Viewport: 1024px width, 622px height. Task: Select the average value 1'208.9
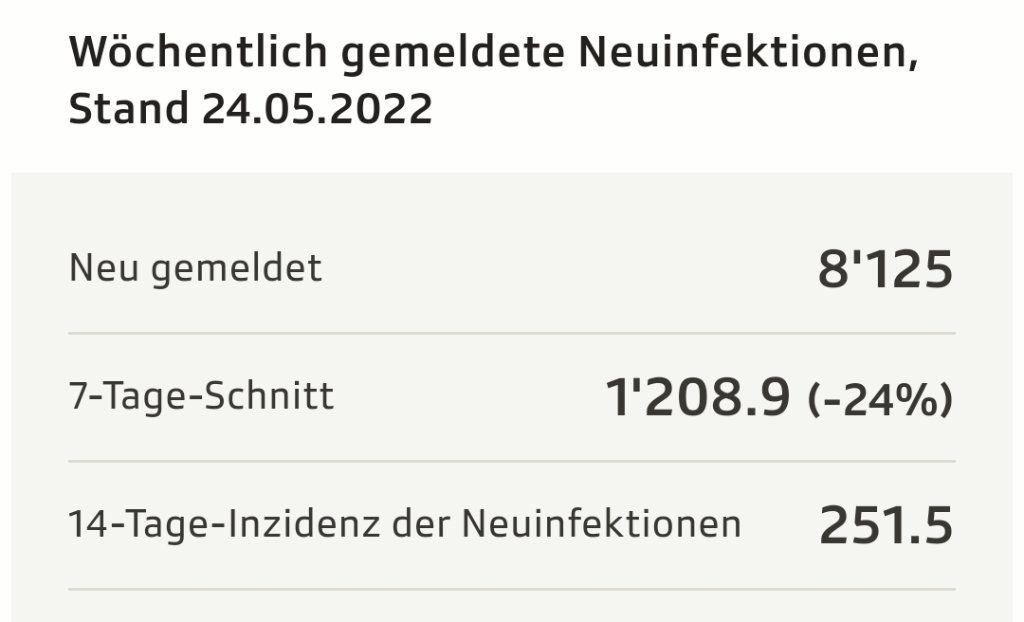tap(698, 398)
